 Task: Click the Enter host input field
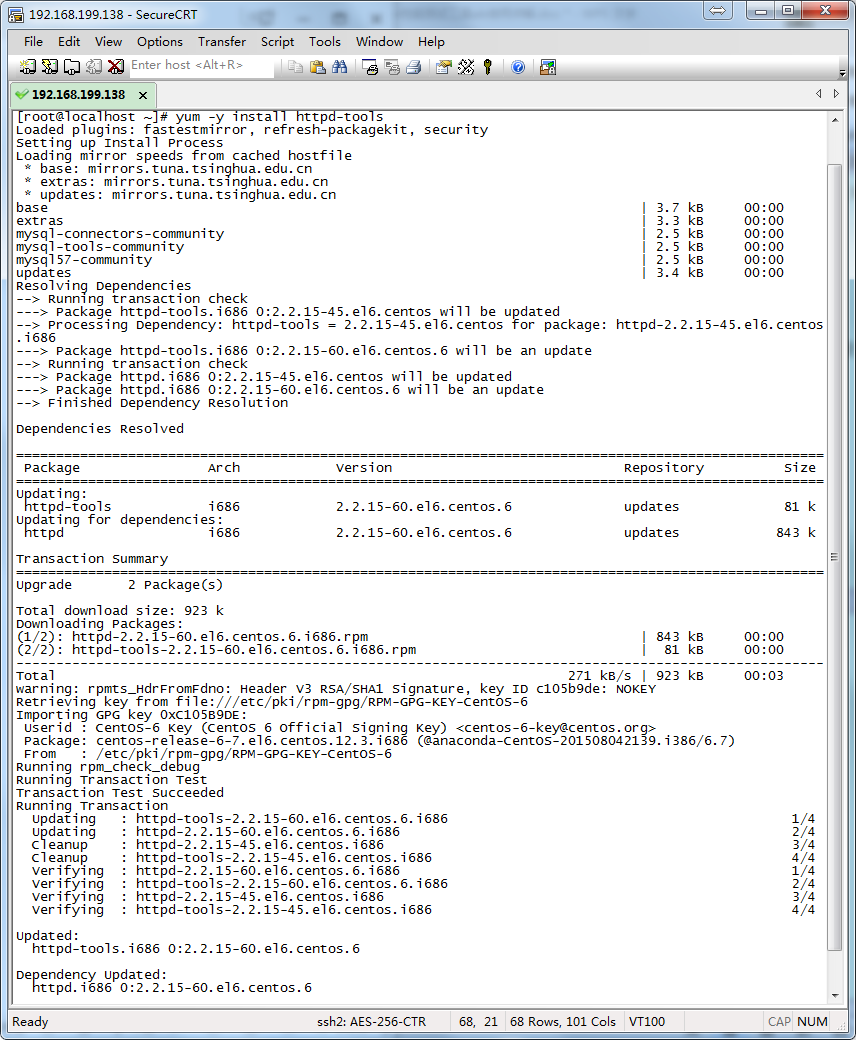tap(202, 65)
